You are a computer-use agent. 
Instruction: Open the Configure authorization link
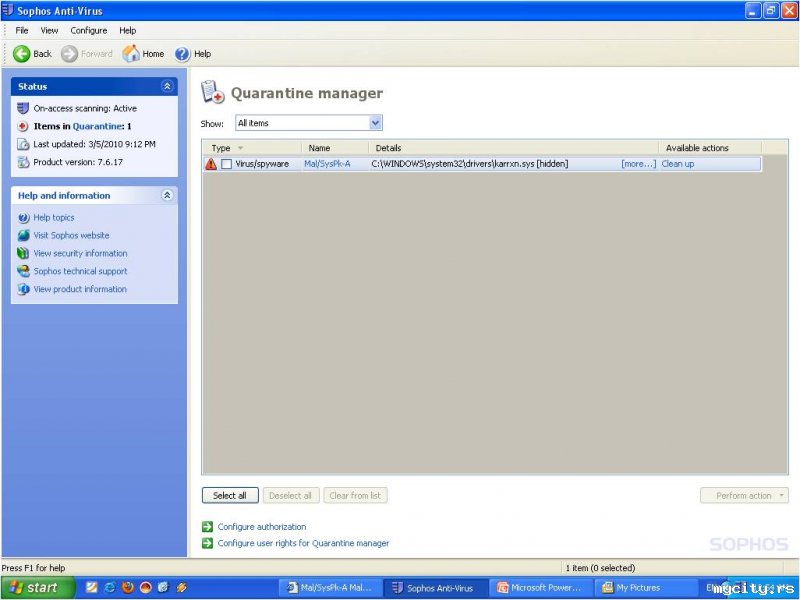pos(262,527)
